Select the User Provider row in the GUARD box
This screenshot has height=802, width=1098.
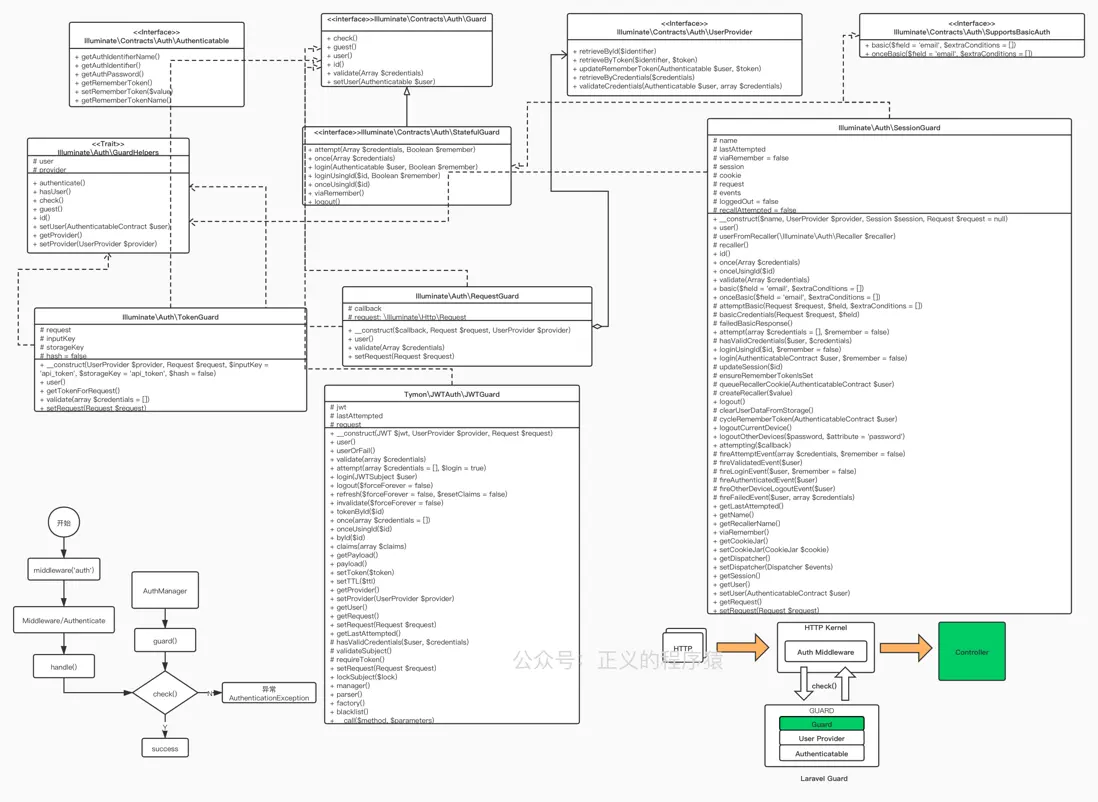pos(823,738)
